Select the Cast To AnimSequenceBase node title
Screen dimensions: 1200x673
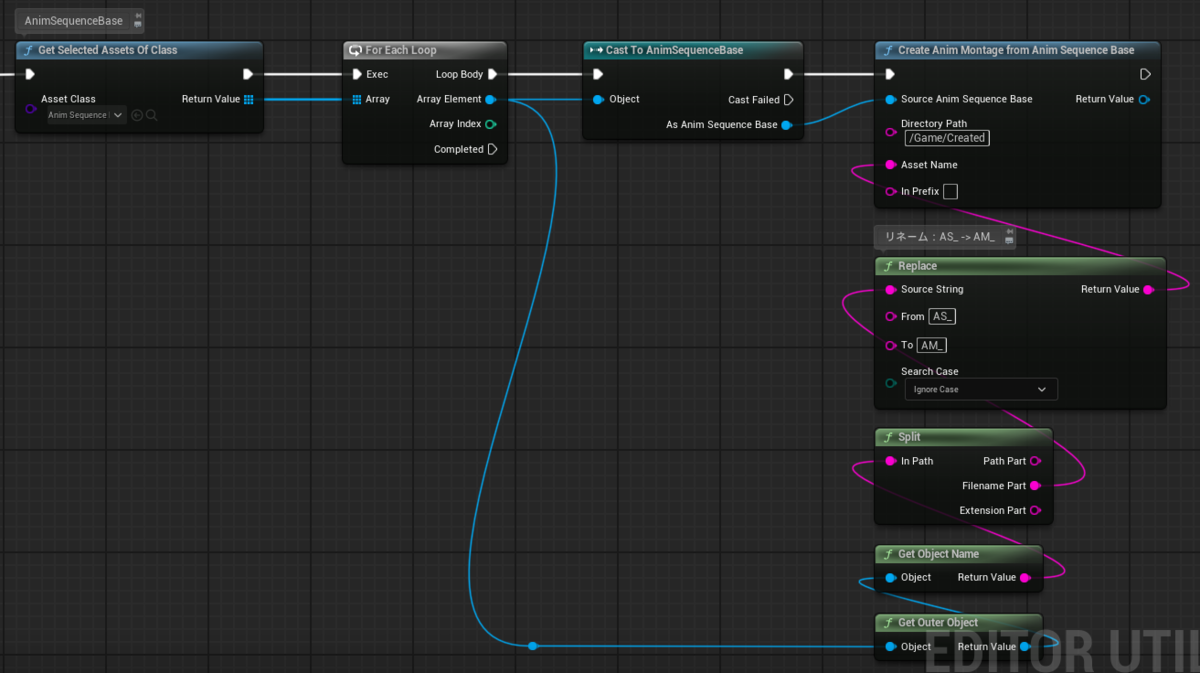tap(674, 50)
